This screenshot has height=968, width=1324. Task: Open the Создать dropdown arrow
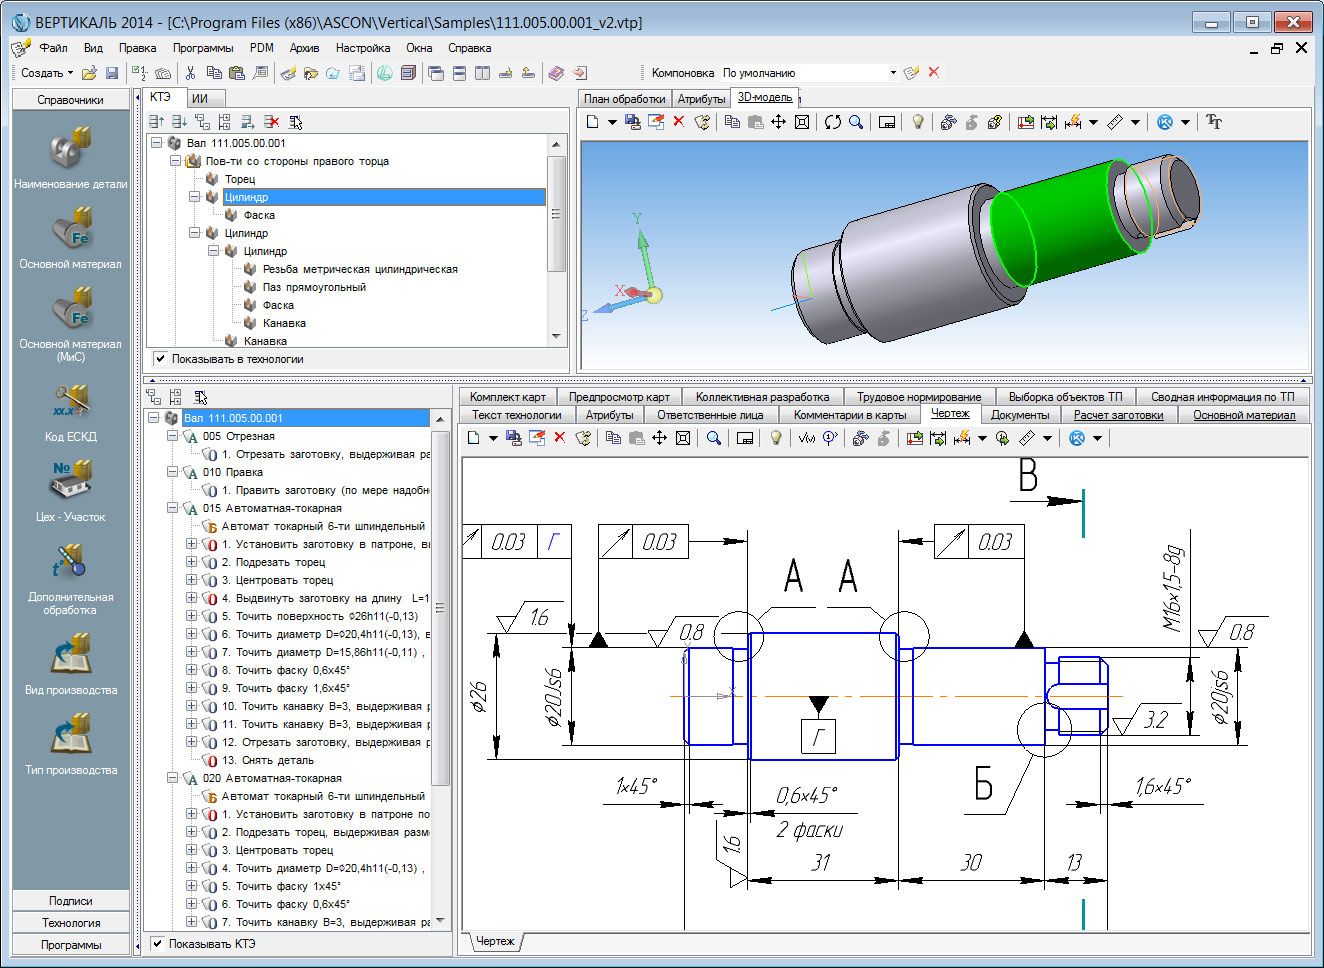[70, 73]
